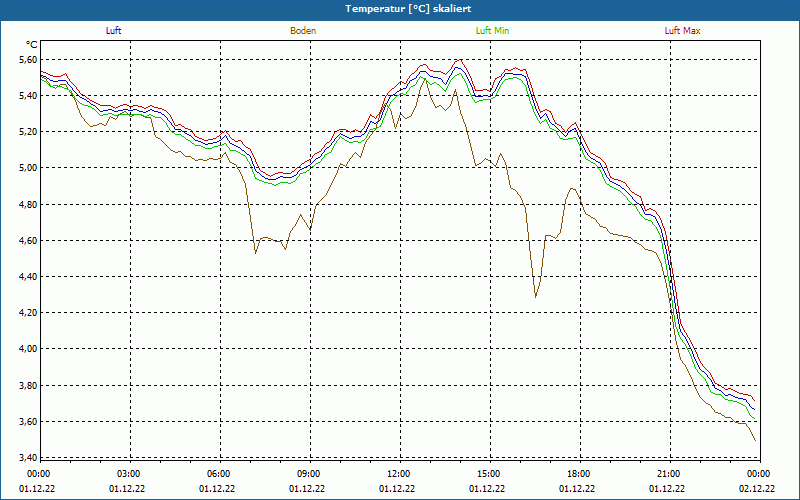Click the 5,20 y-axis value

[29, 132]
